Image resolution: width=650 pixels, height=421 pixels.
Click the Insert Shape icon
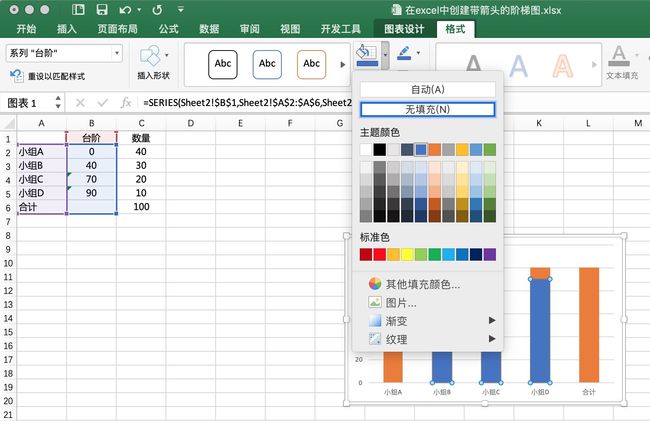tap(150, 56)
